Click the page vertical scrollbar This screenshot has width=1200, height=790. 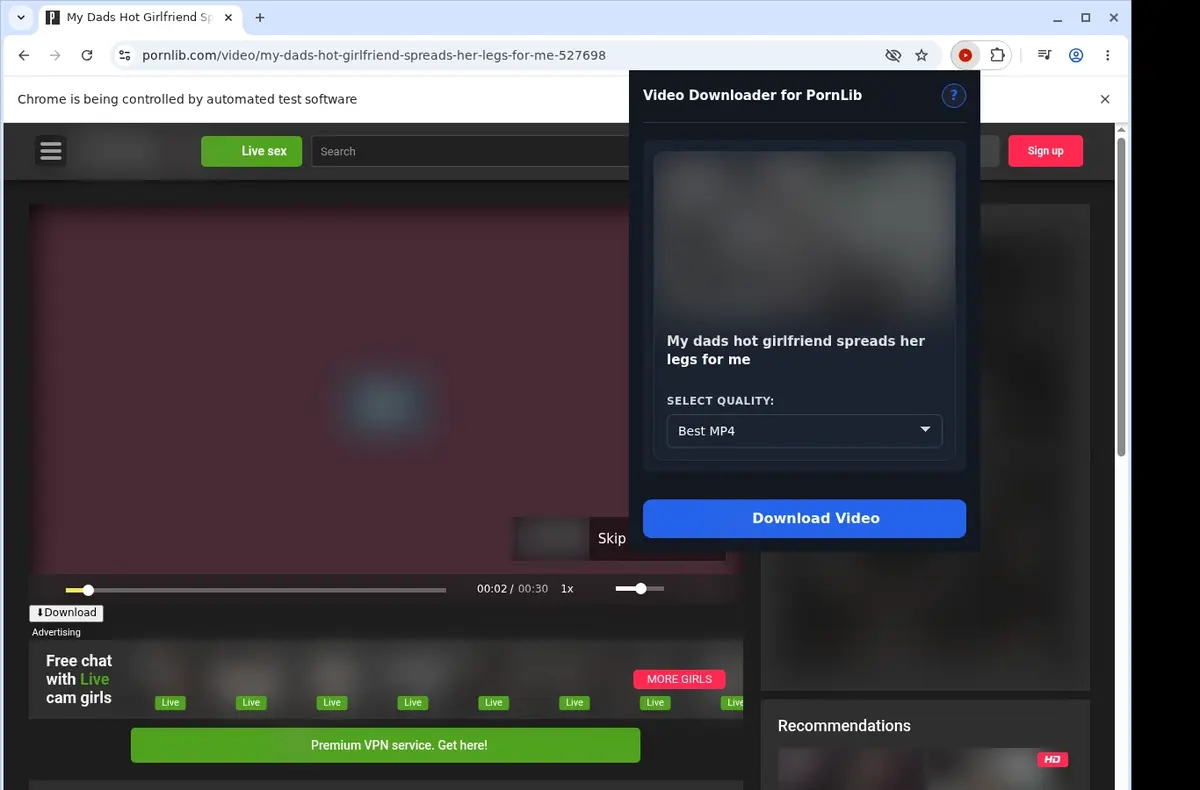pos(1121,297)
